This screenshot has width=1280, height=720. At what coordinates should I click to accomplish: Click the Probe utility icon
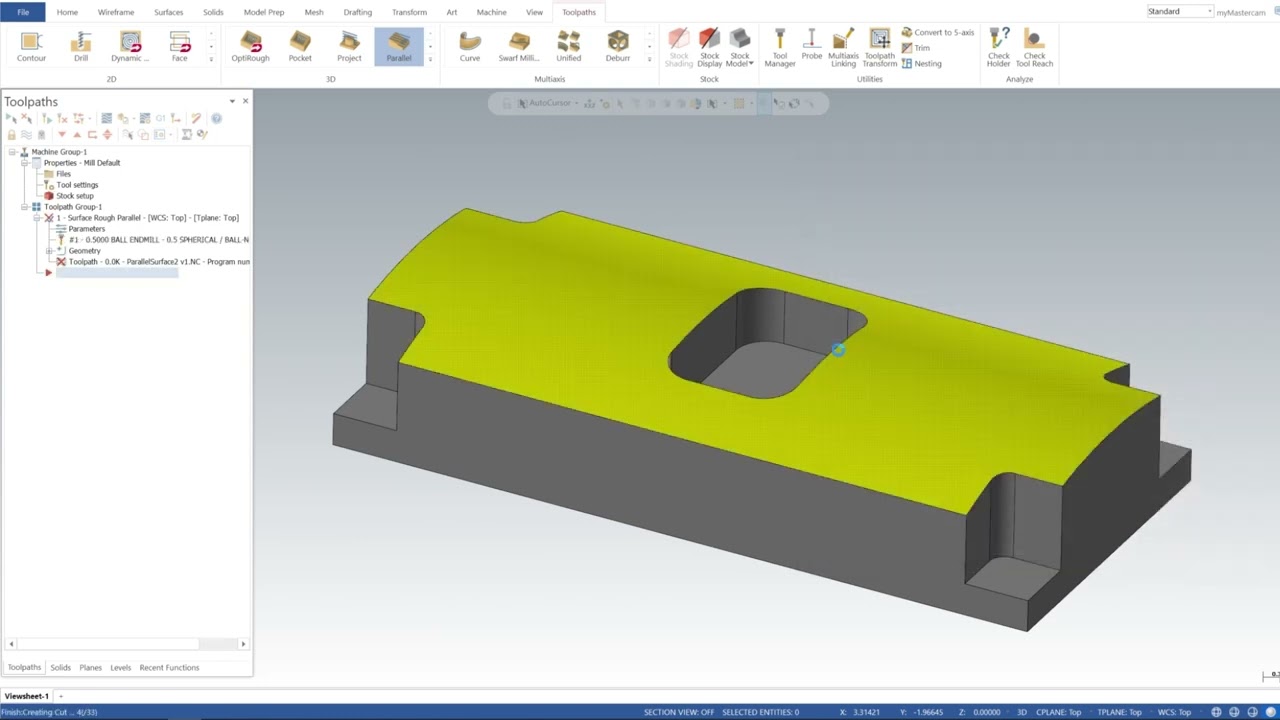click(812, 45)
